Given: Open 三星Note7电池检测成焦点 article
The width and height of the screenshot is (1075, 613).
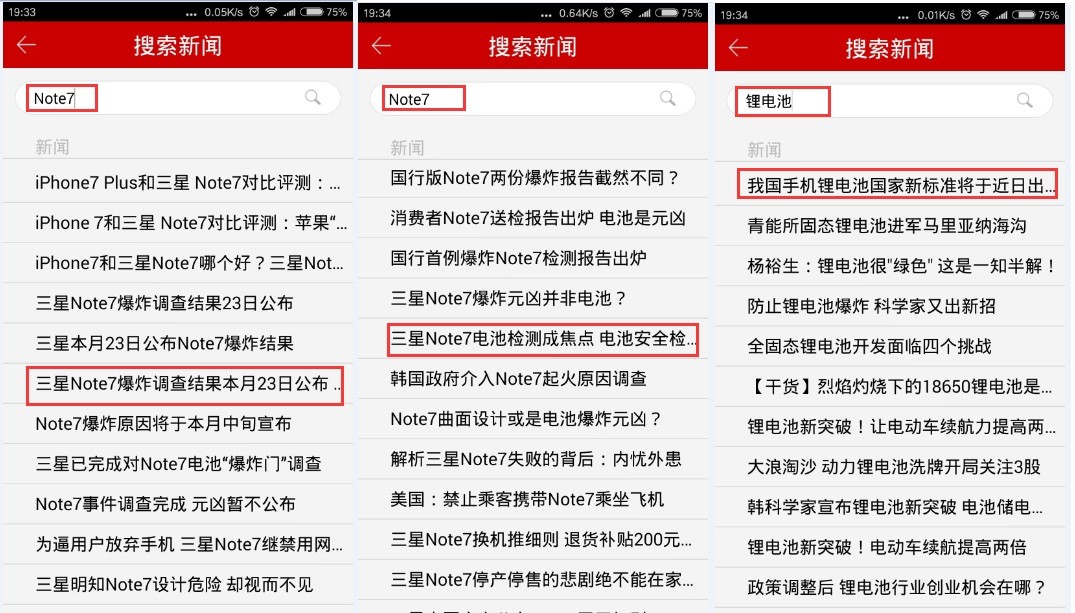Looking at the screenshot, I should pyautogui.click(x=533, y=339).
